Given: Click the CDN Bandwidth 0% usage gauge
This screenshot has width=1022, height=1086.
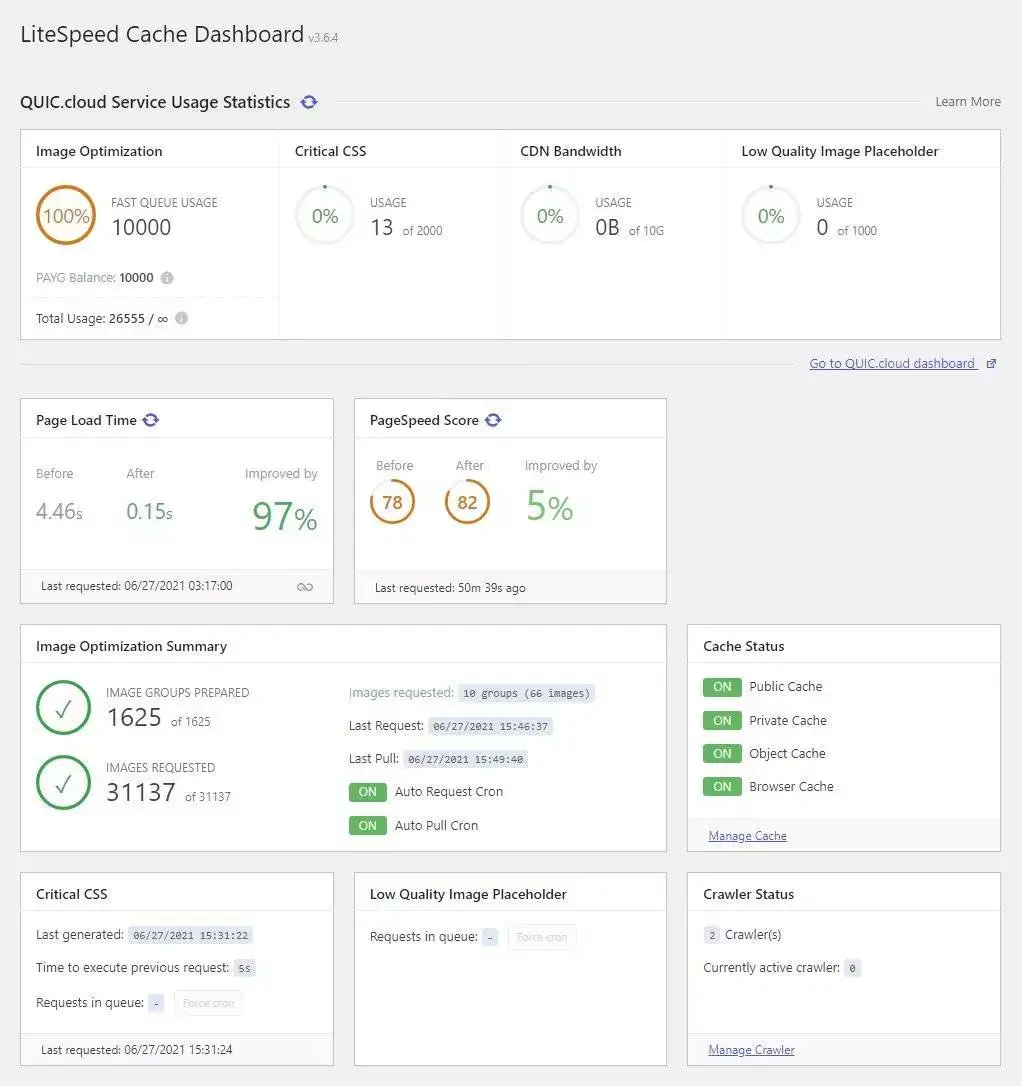Looking at the screenshot, I should [550, 215].
